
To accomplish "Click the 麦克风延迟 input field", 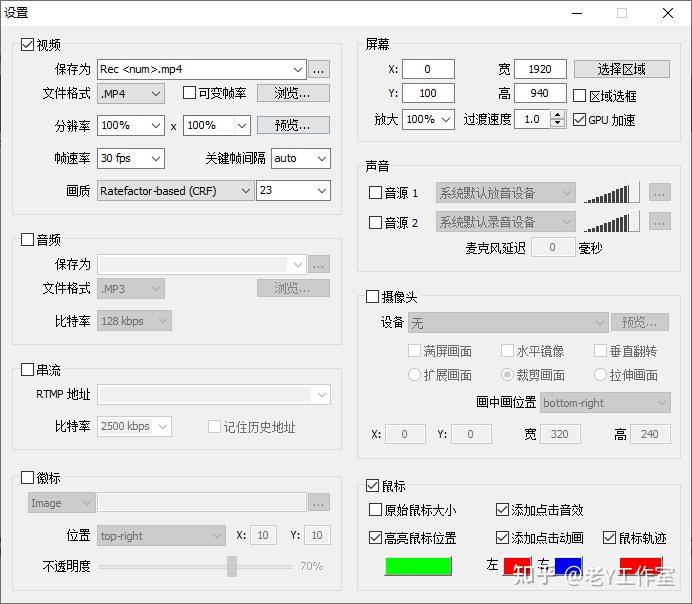I will (x=553, y=248).
